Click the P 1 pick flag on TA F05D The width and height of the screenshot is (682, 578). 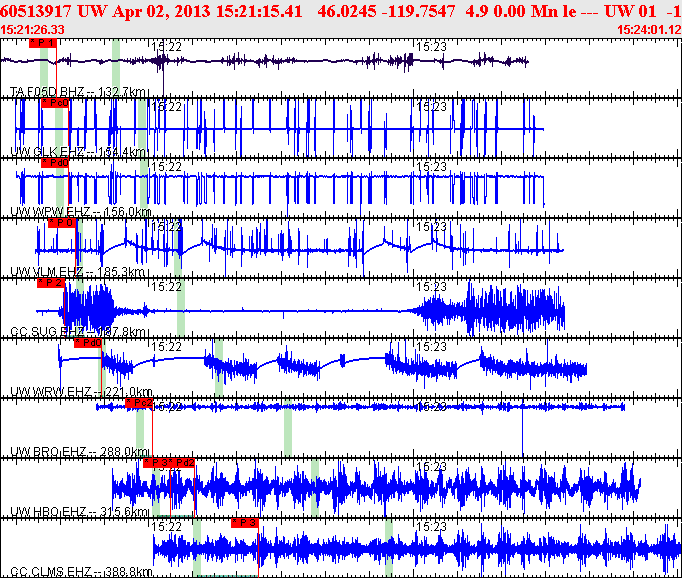43,44
